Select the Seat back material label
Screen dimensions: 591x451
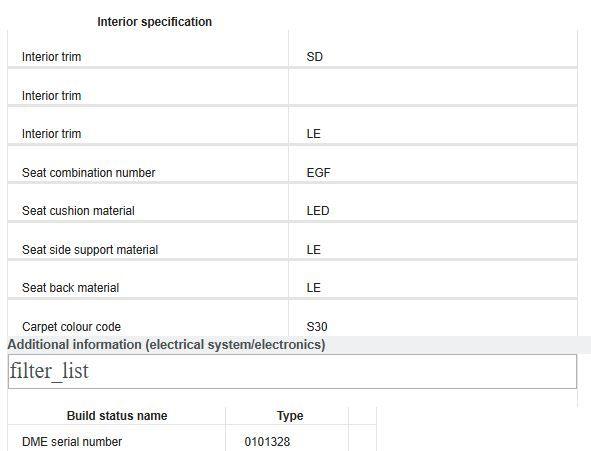70,288
